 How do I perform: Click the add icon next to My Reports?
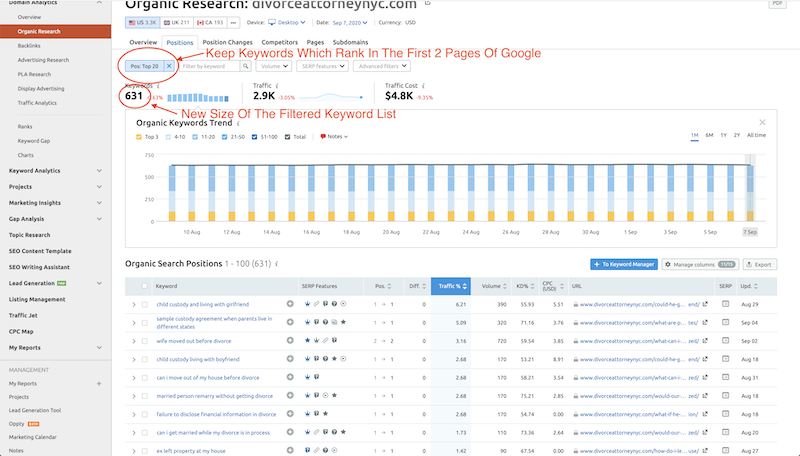99,384
